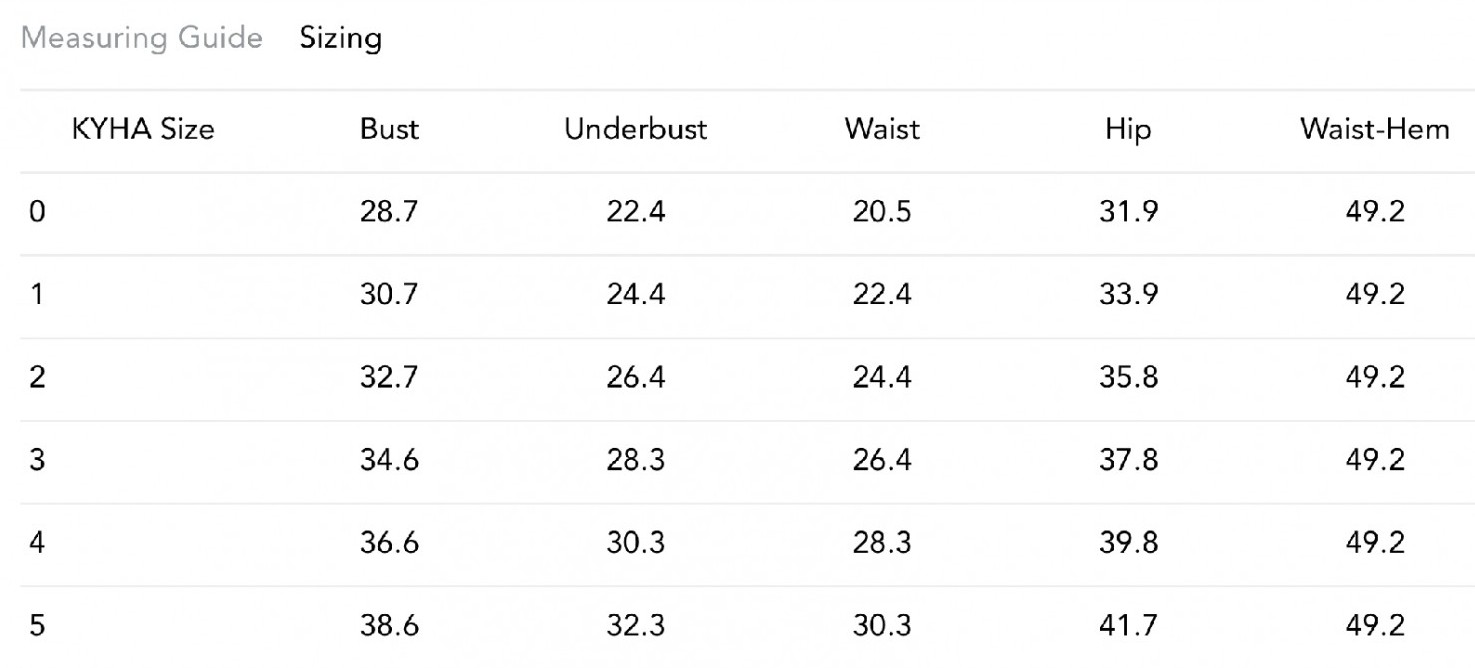Switch to the Measuring Guide tab

142,38
